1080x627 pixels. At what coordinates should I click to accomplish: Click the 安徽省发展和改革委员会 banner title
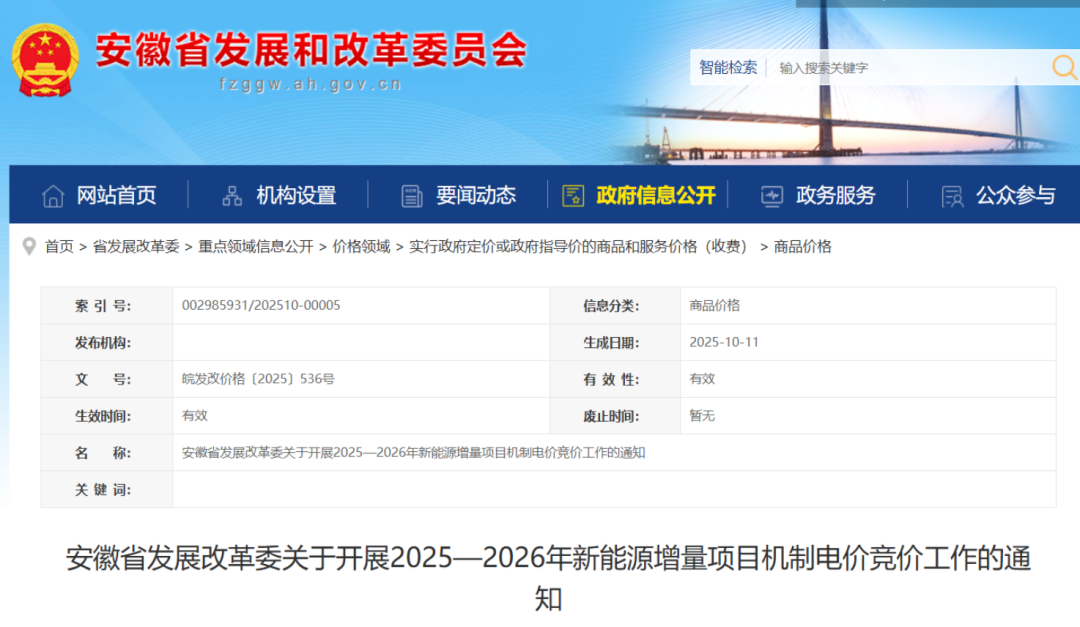coord(310,48)
